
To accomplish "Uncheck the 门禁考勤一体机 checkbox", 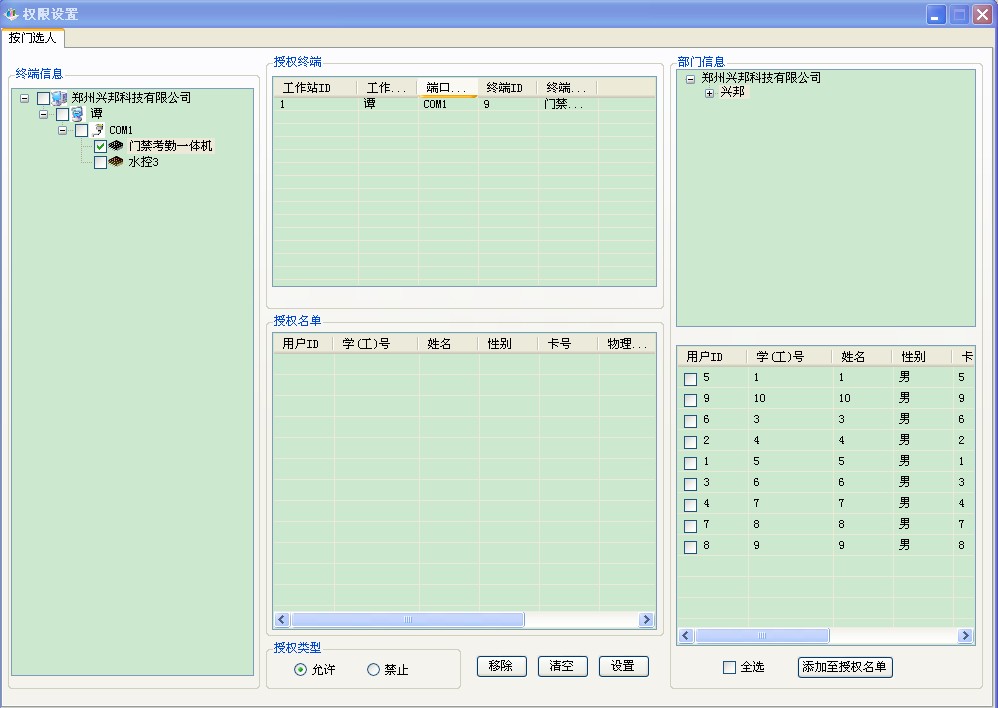I will pos(100,146).
